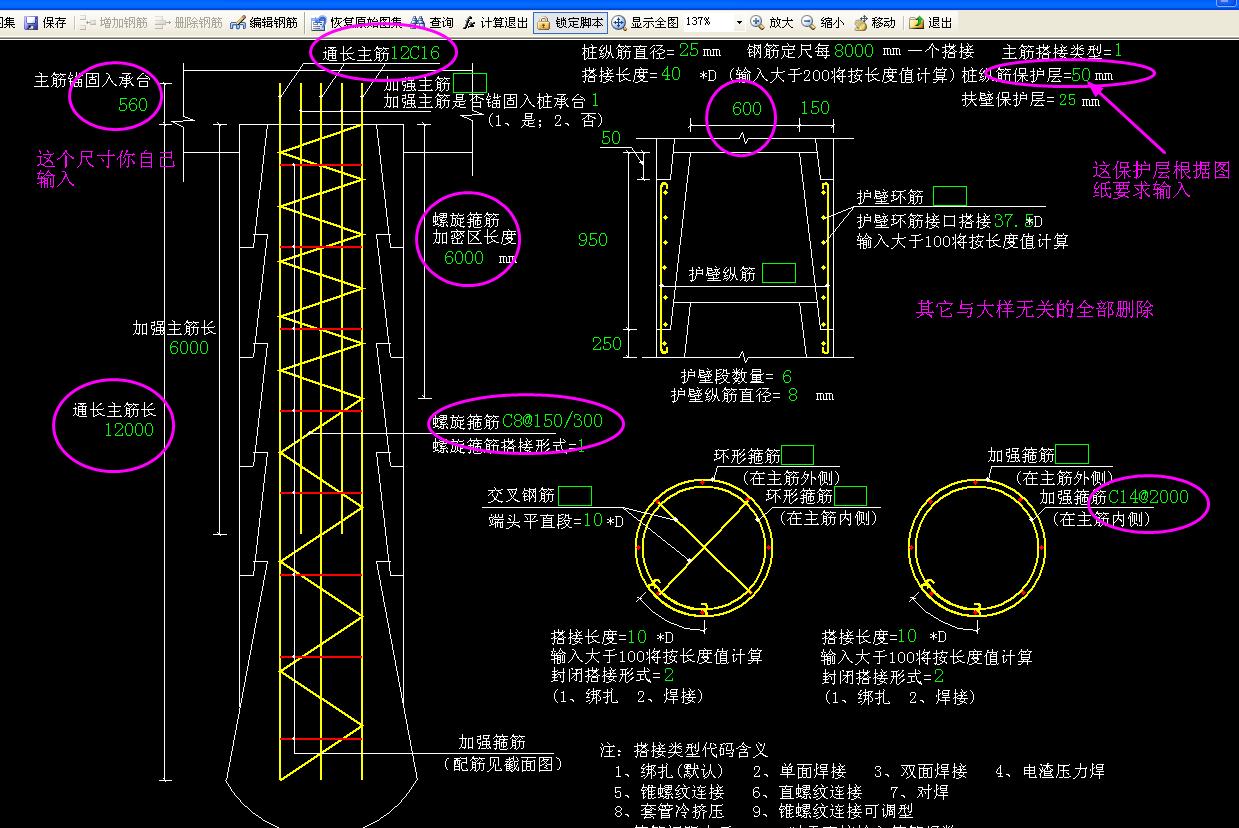
Task: Edit the 600 width dimension value
Action: 746,108
